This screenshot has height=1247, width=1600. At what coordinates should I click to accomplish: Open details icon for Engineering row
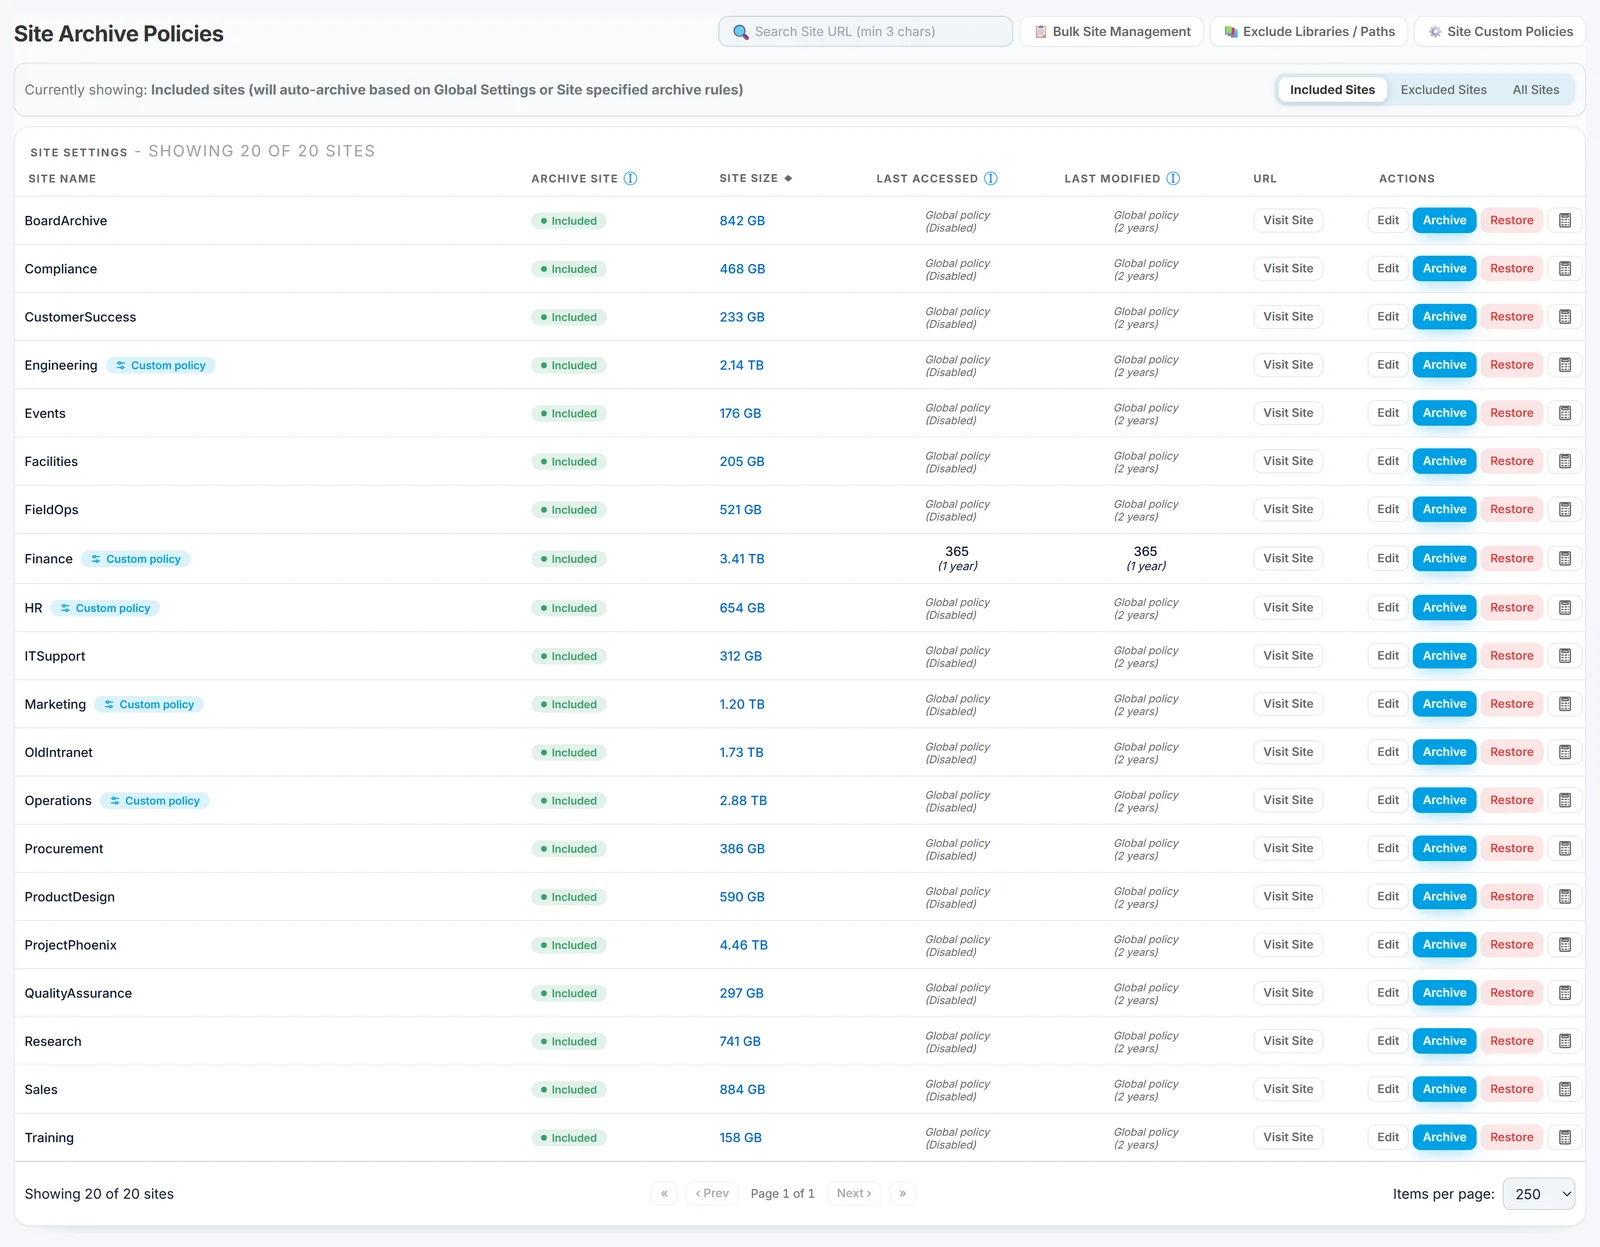coord(1565,365)
